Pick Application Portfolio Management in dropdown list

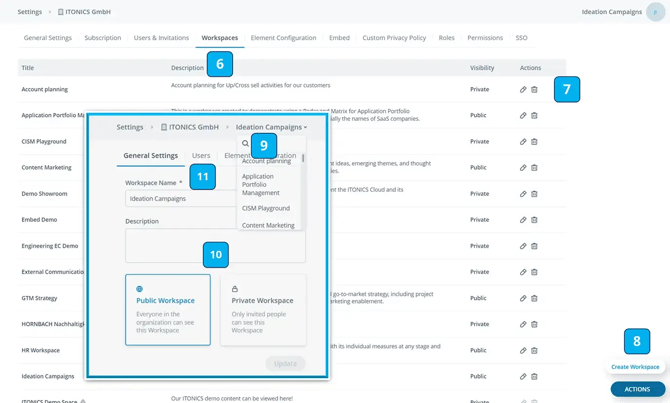261,184
